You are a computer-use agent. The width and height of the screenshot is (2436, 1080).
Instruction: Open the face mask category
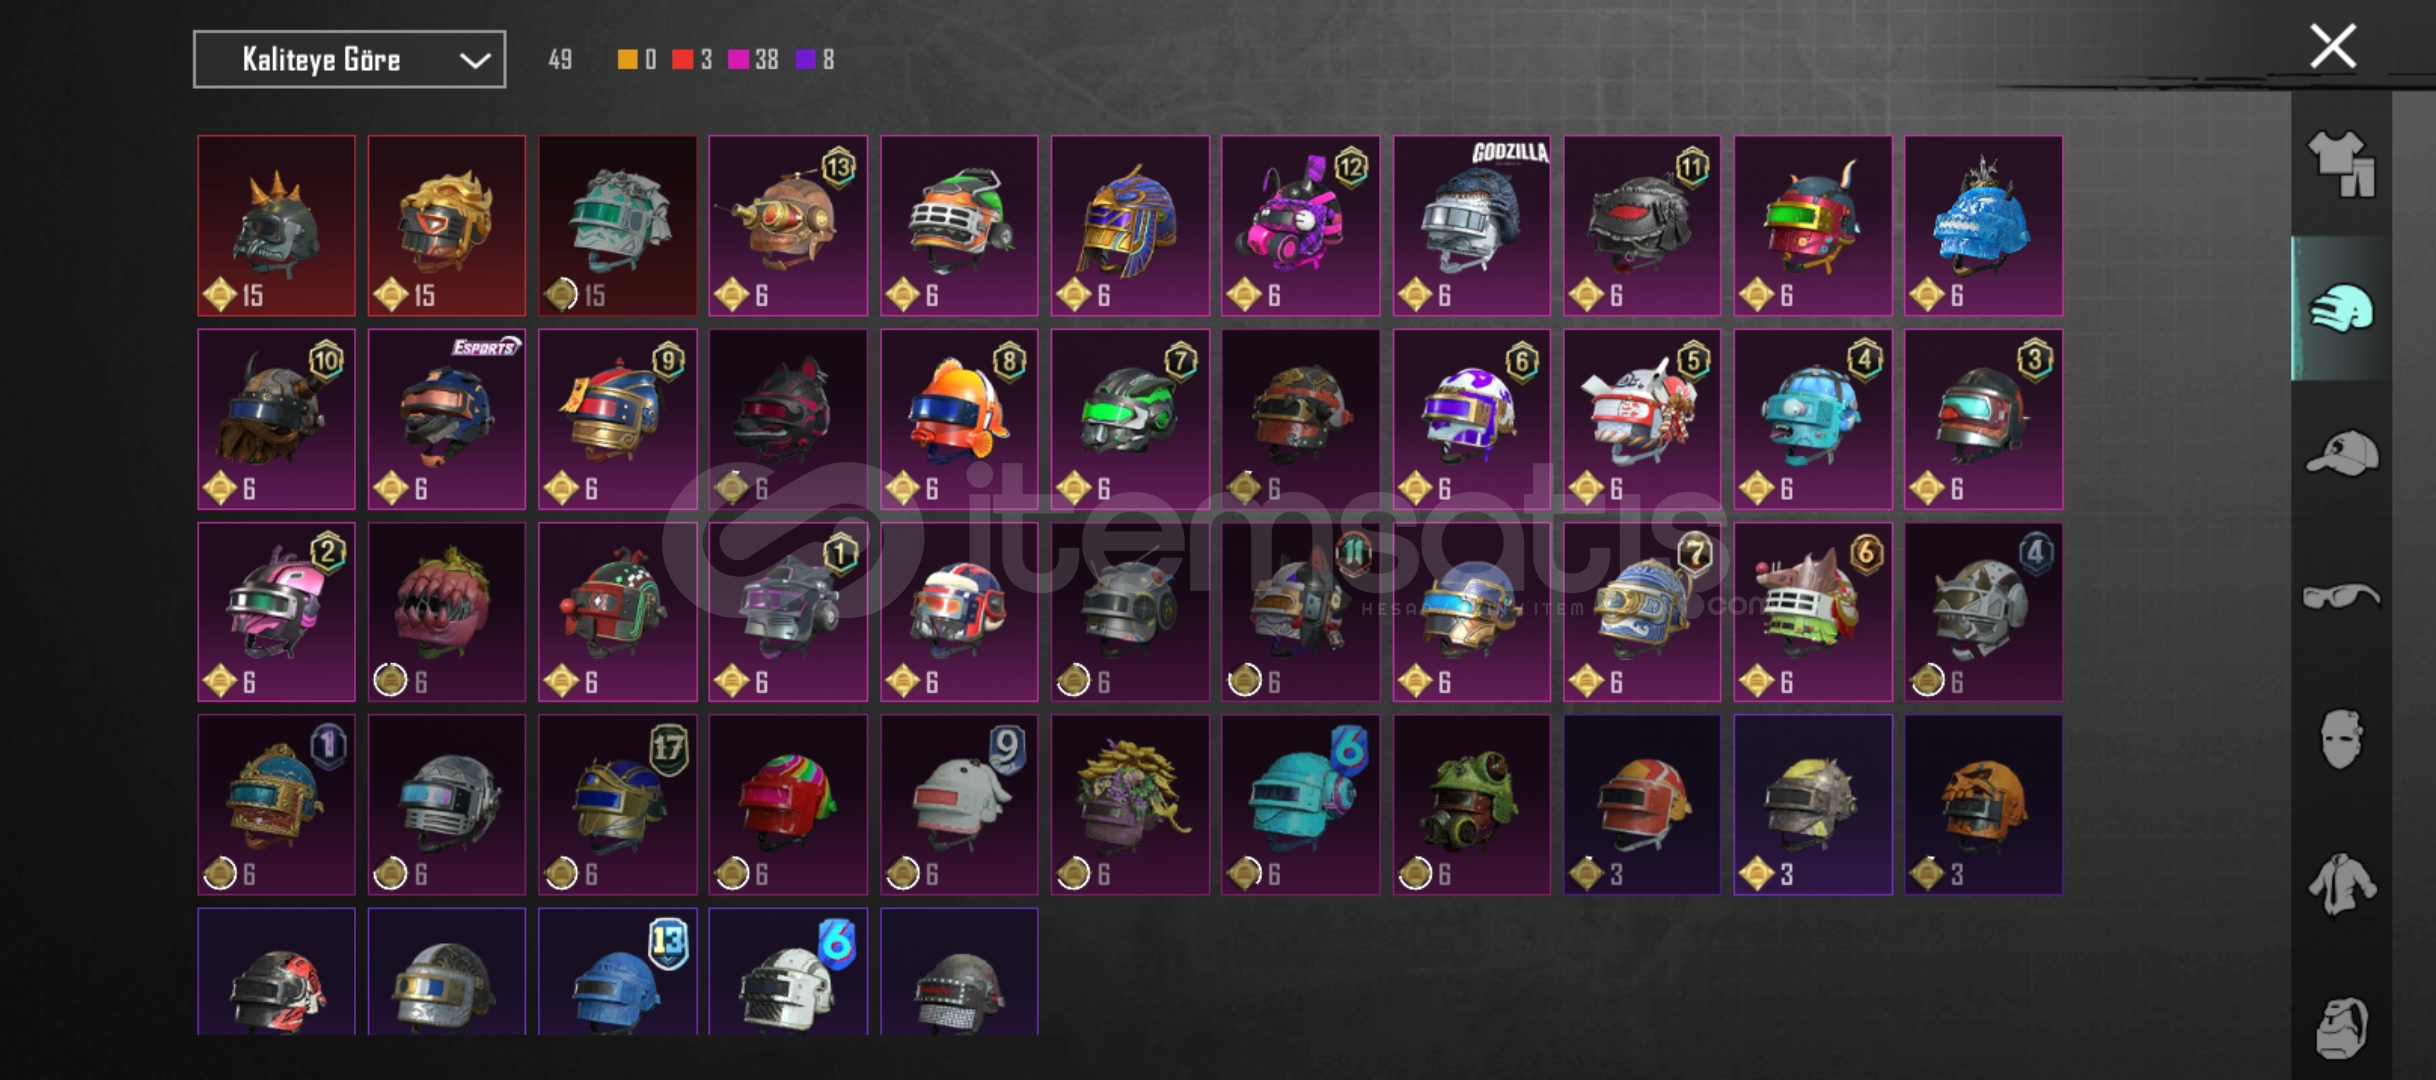2341,739
